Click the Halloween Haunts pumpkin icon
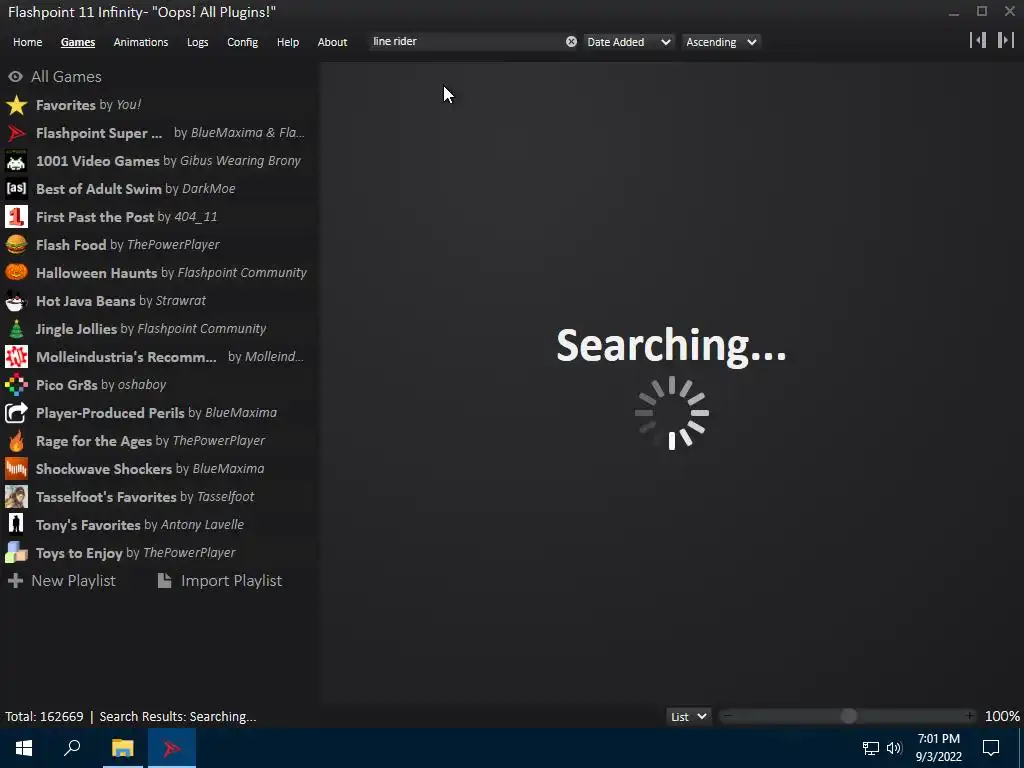 [16, 273]
